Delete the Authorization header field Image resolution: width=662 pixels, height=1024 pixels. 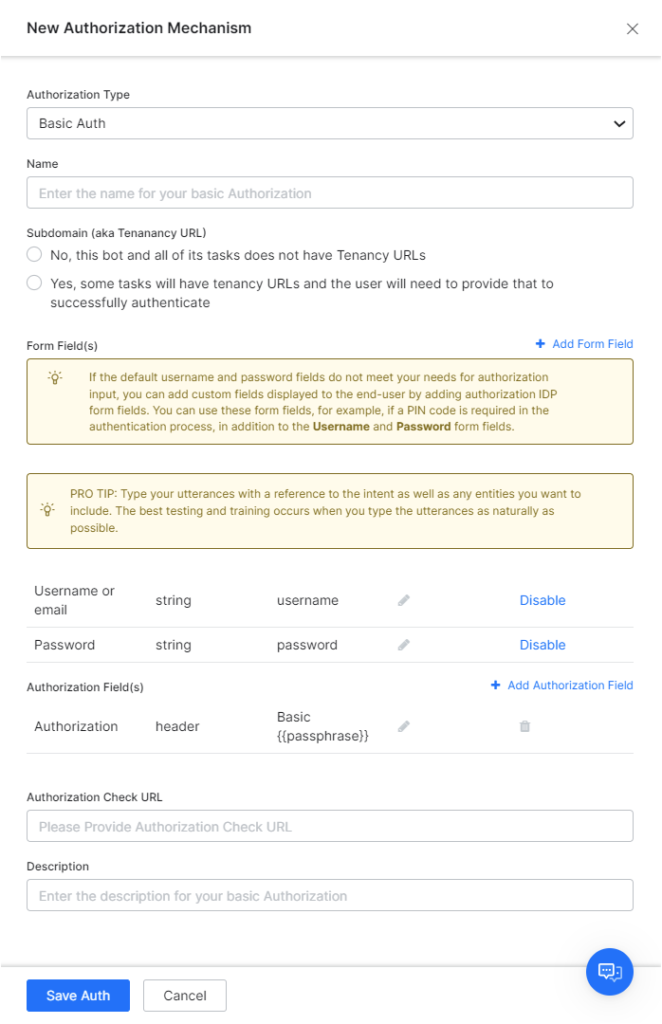pos(524,727)
